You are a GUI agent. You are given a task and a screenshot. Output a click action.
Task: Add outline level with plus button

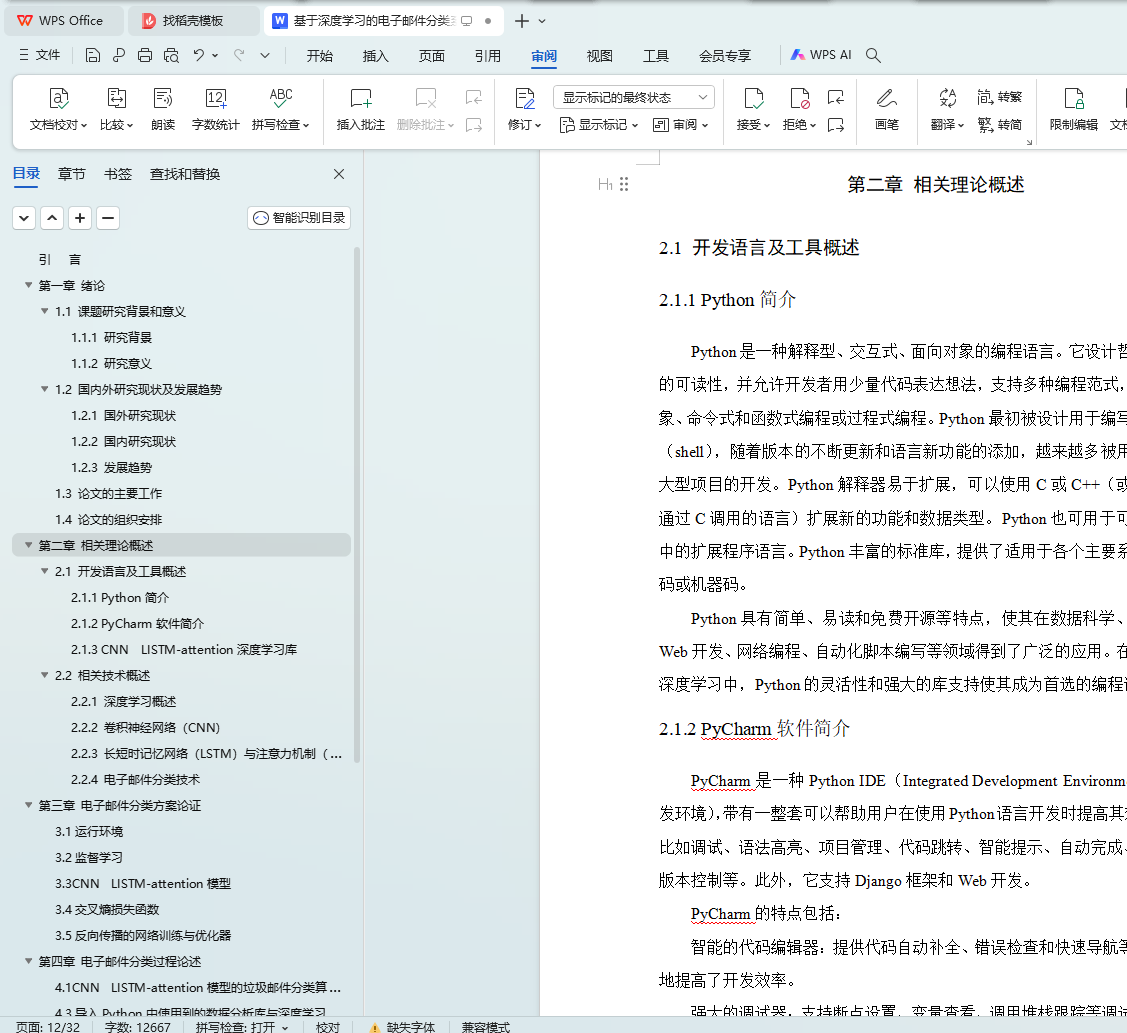[80, 218]
